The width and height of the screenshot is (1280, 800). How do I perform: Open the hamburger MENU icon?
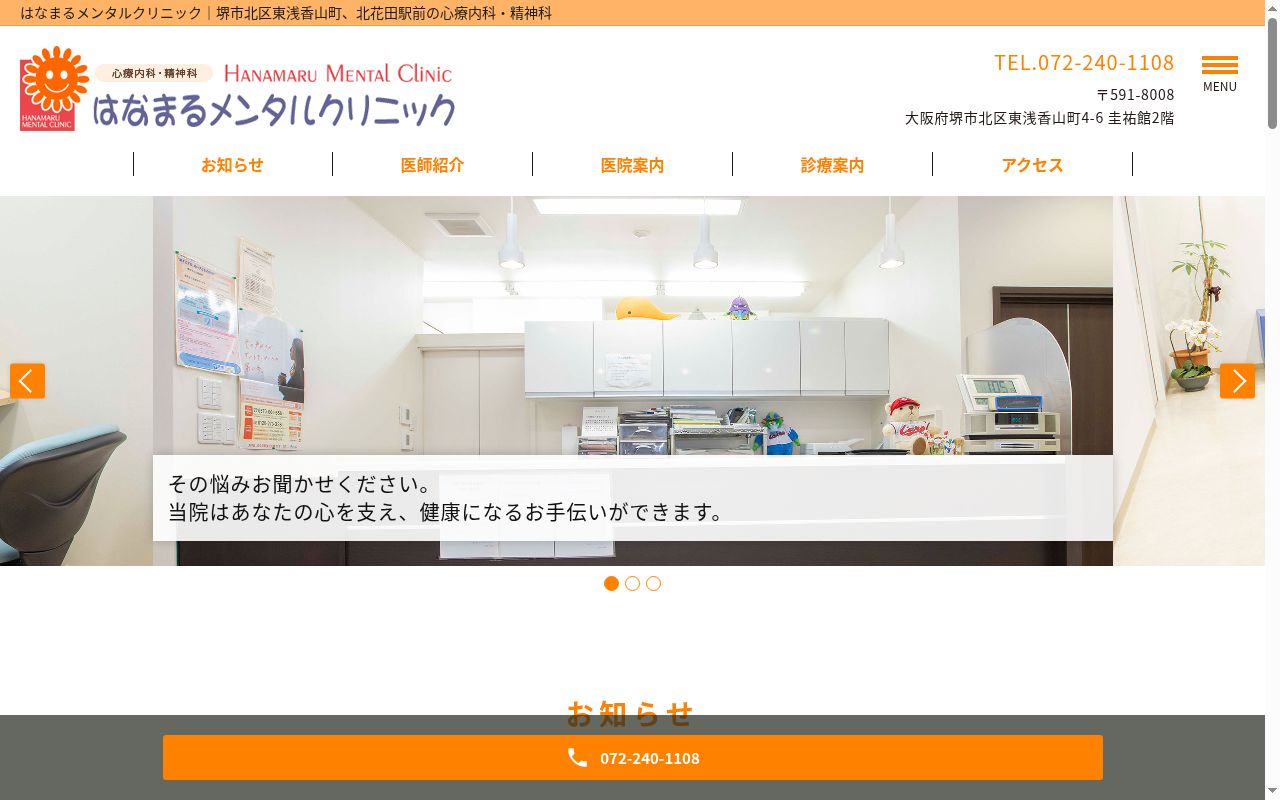pyautogui.click(x=1220, y=73)
